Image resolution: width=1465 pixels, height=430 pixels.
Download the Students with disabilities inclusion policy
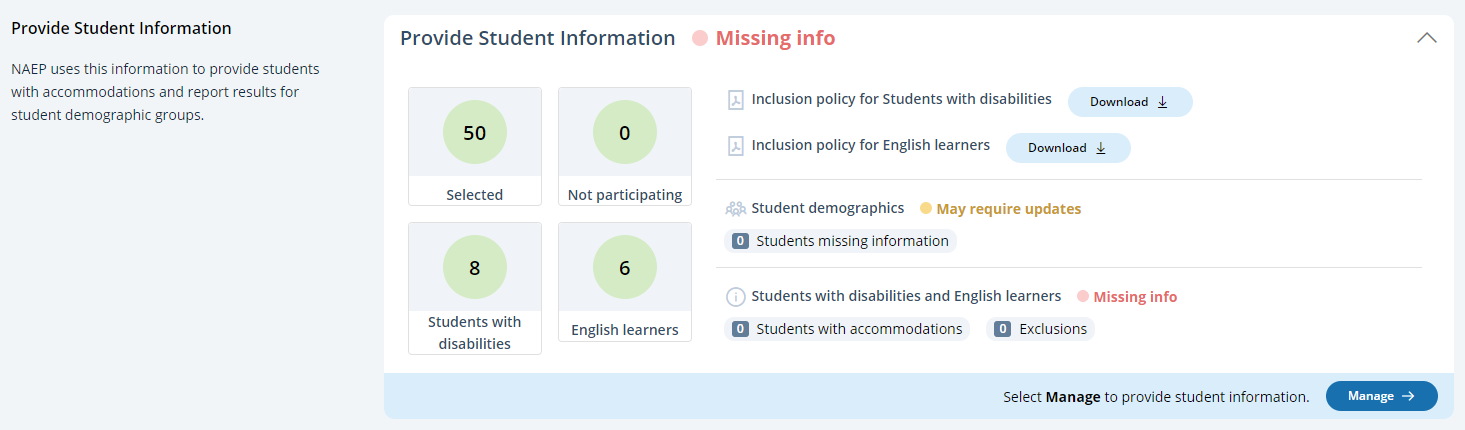pos(1130,102)
